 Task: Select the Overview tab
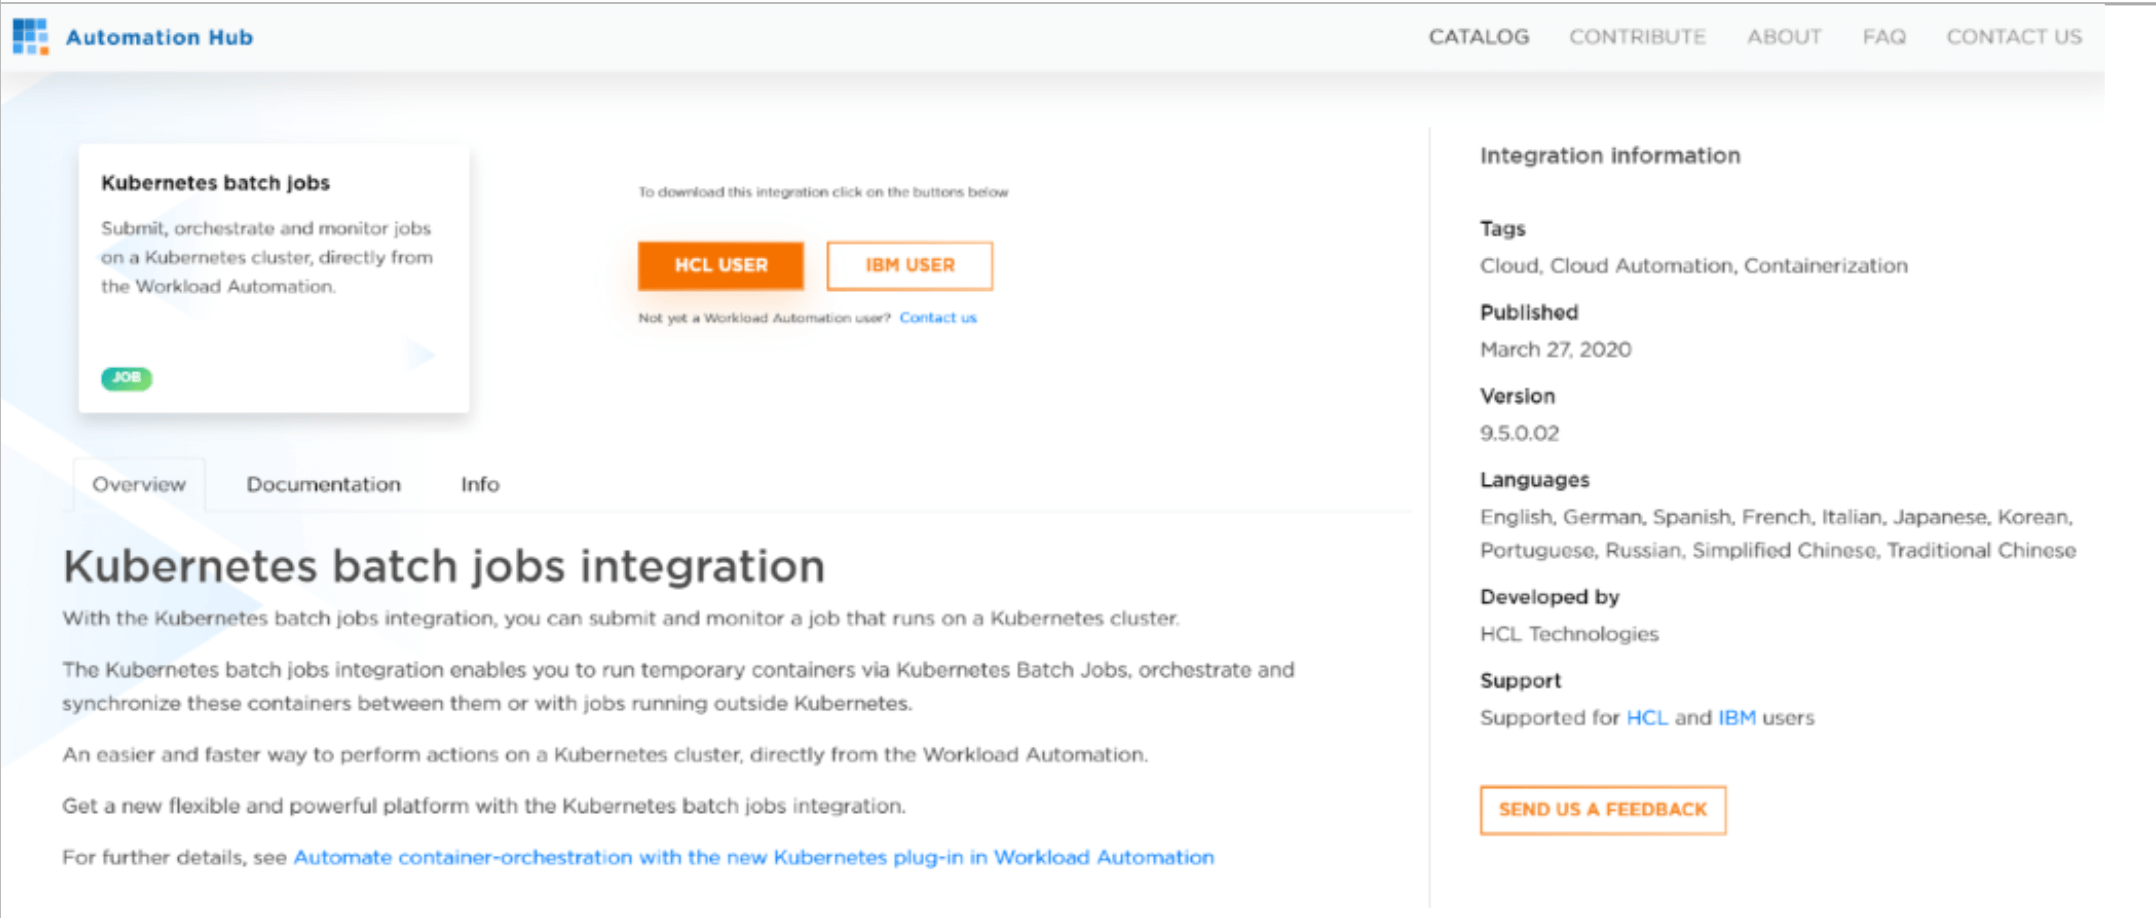tap(139, 484)
